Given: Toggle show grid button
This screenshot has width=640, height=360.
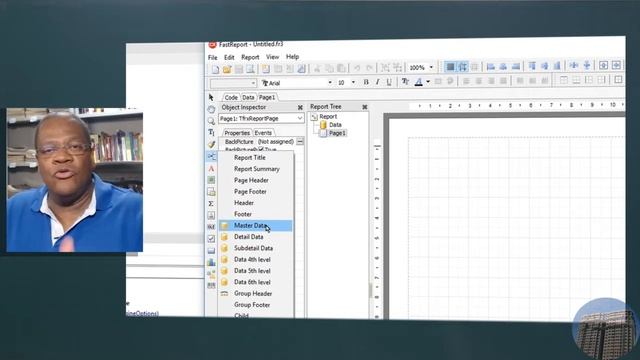Looking at the screenshot, I should tap(450, 67).
